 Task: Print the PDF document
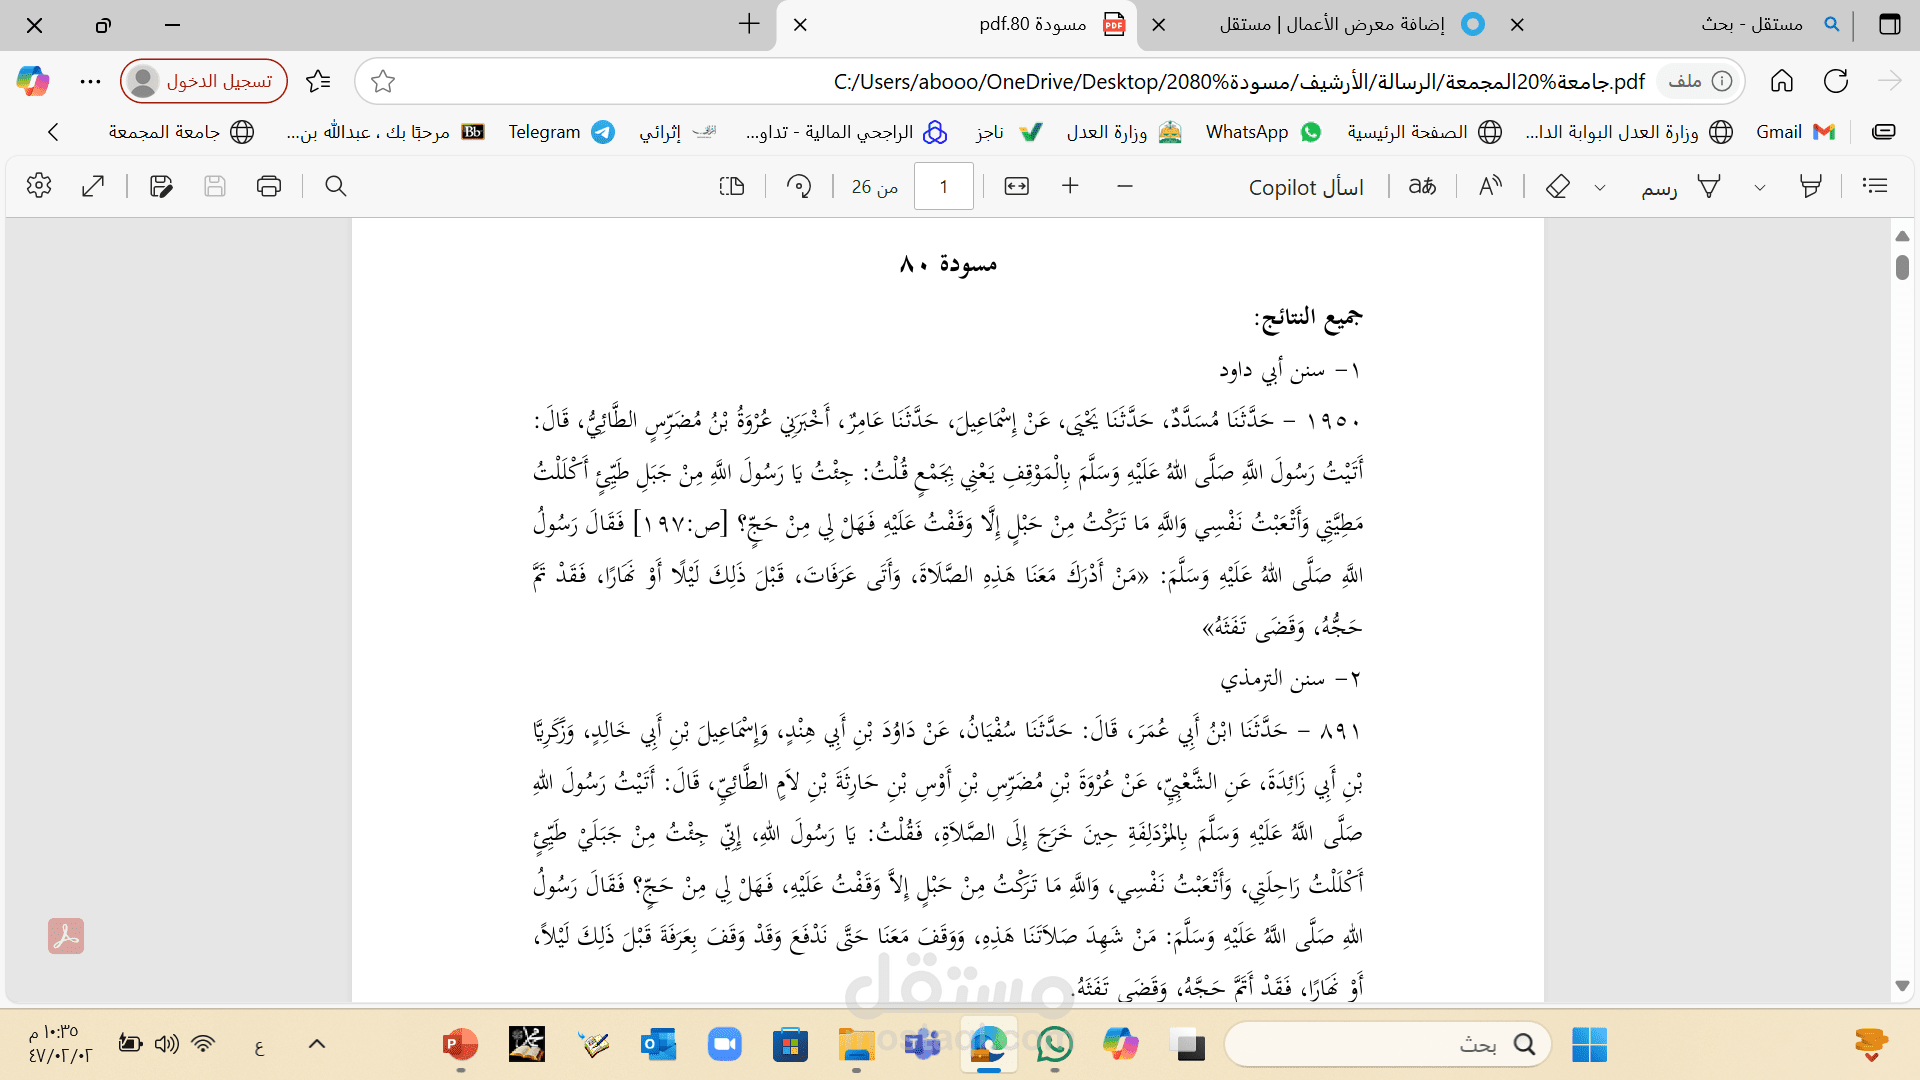tap(268, 186)
